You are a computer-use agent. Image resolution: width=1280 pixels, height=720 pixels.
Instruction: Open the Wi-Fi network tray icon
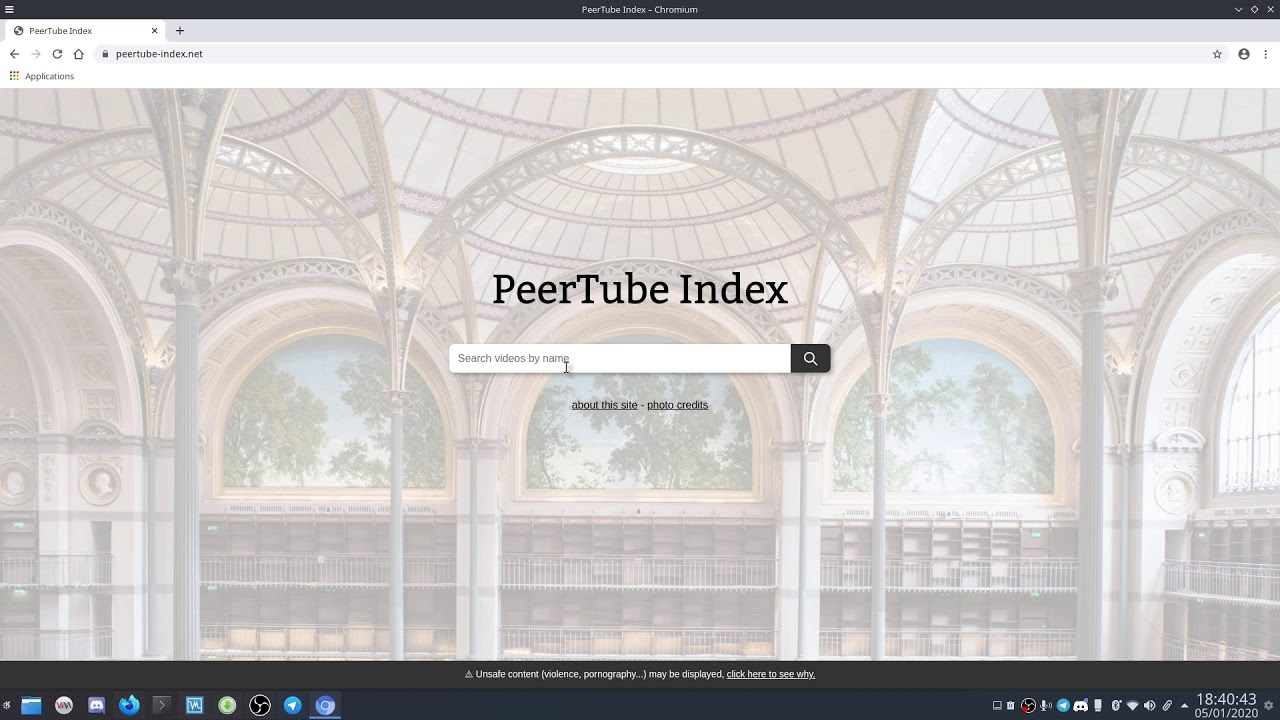pos(1132,706)
